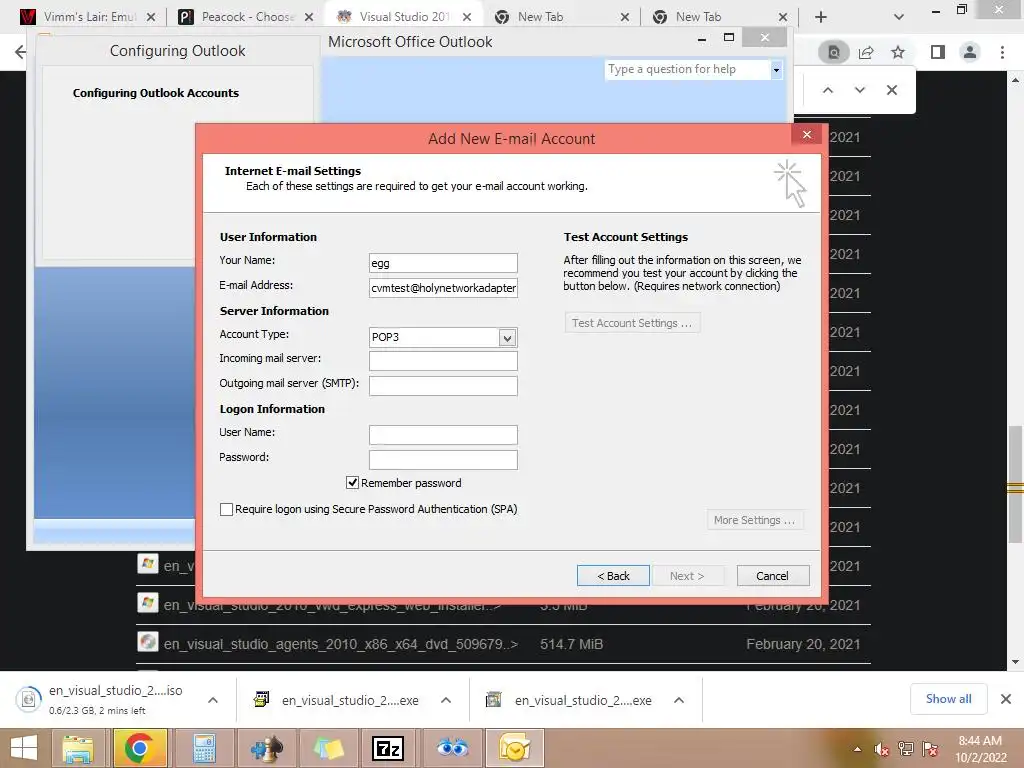Screen dimensions: 1024x768
Task: Go to next find result arrow
Action: click(859, 90)
